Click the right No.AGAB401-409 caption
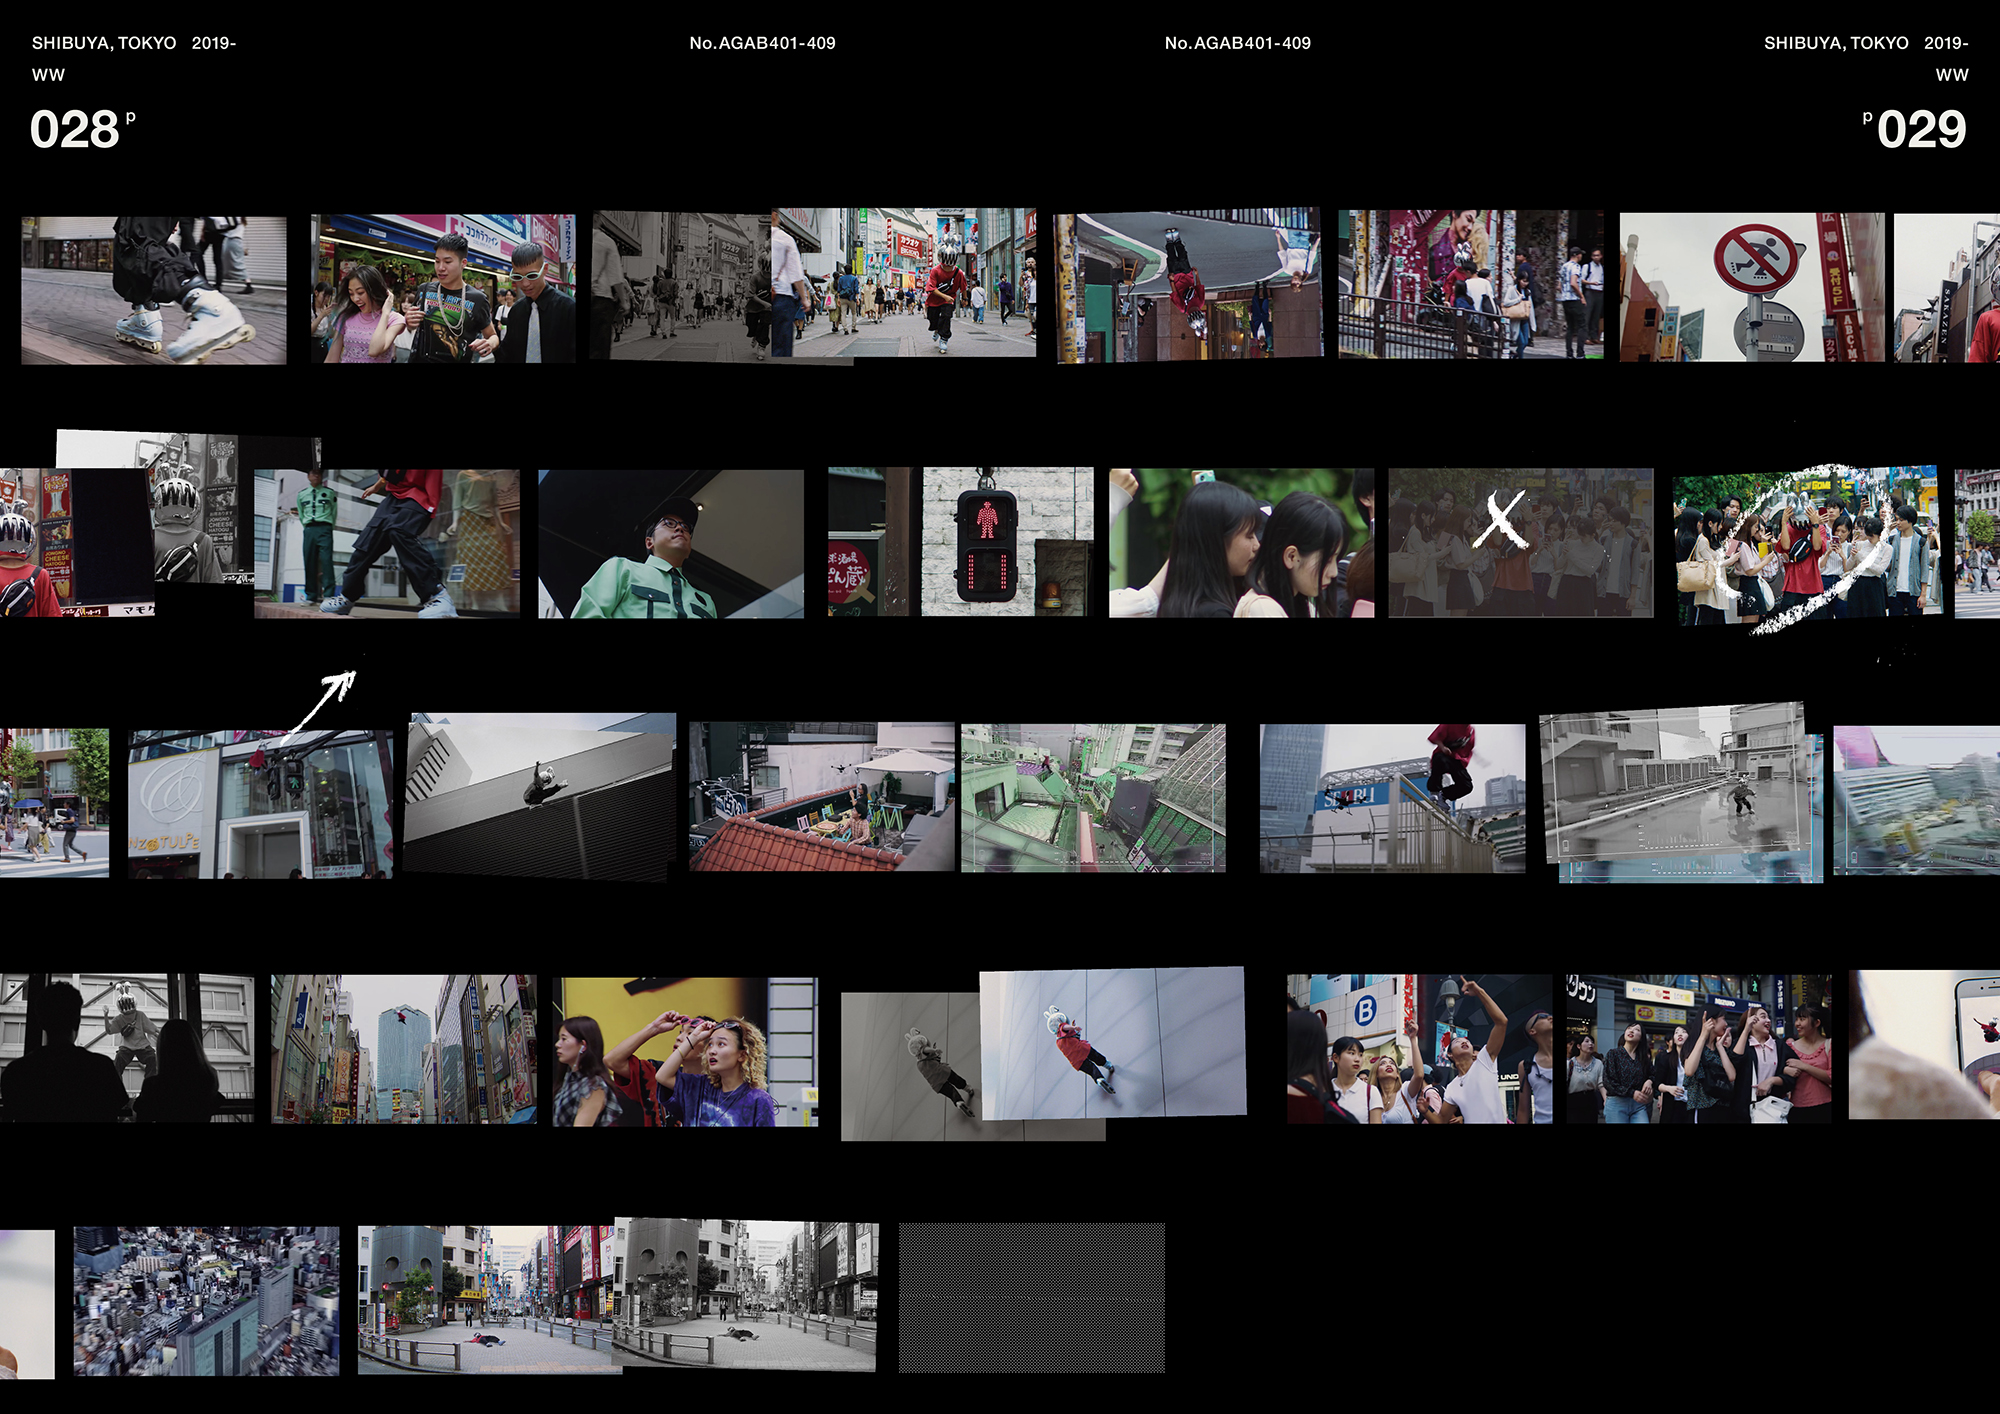 [x=1237, y=43]
